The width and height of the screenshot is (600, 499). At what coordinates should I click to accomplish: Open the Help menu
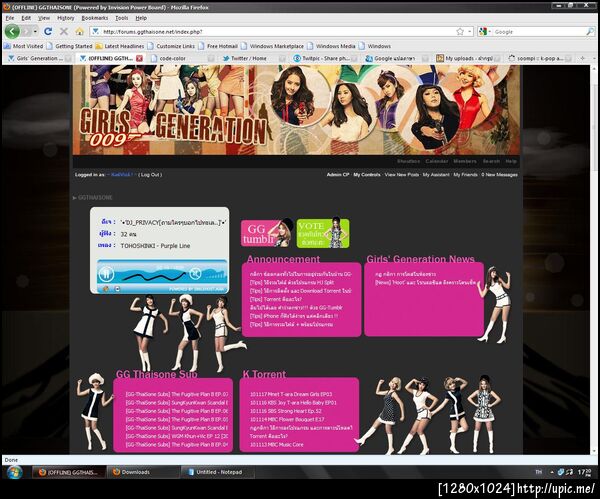point(141,18)
